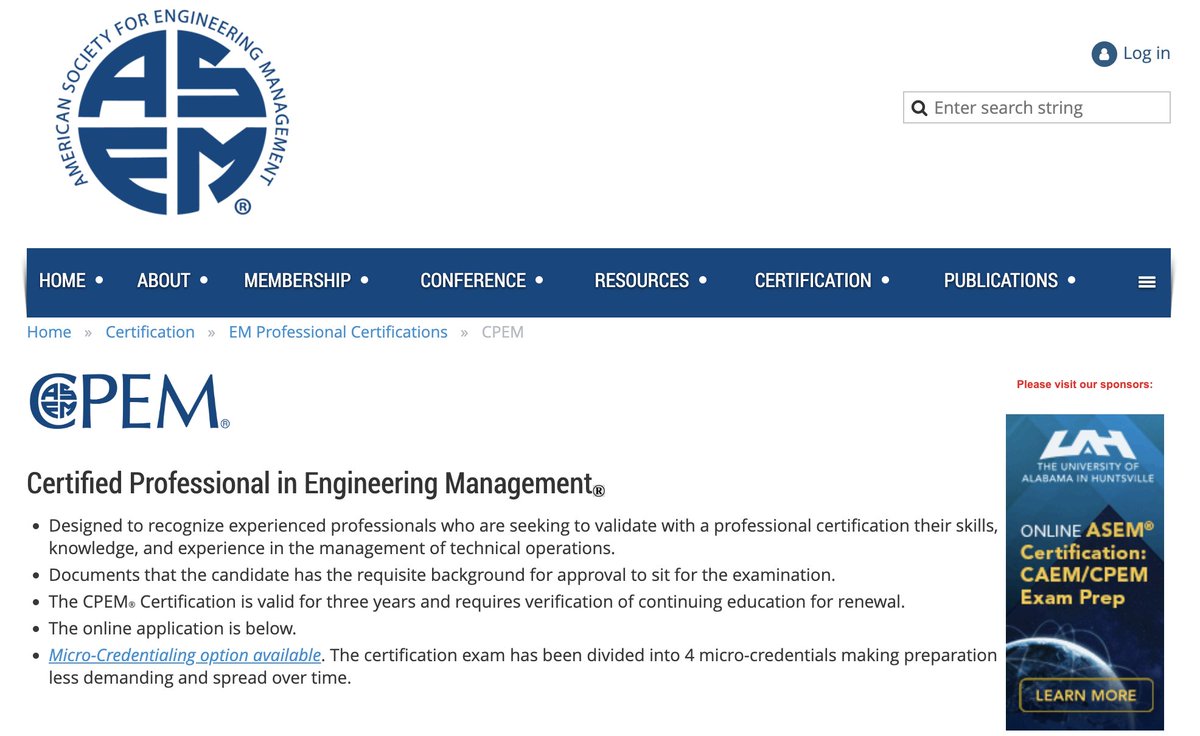Click the bullet about certification valid three years
This screenshot has width=1200, height=736.
click(476, 602)
